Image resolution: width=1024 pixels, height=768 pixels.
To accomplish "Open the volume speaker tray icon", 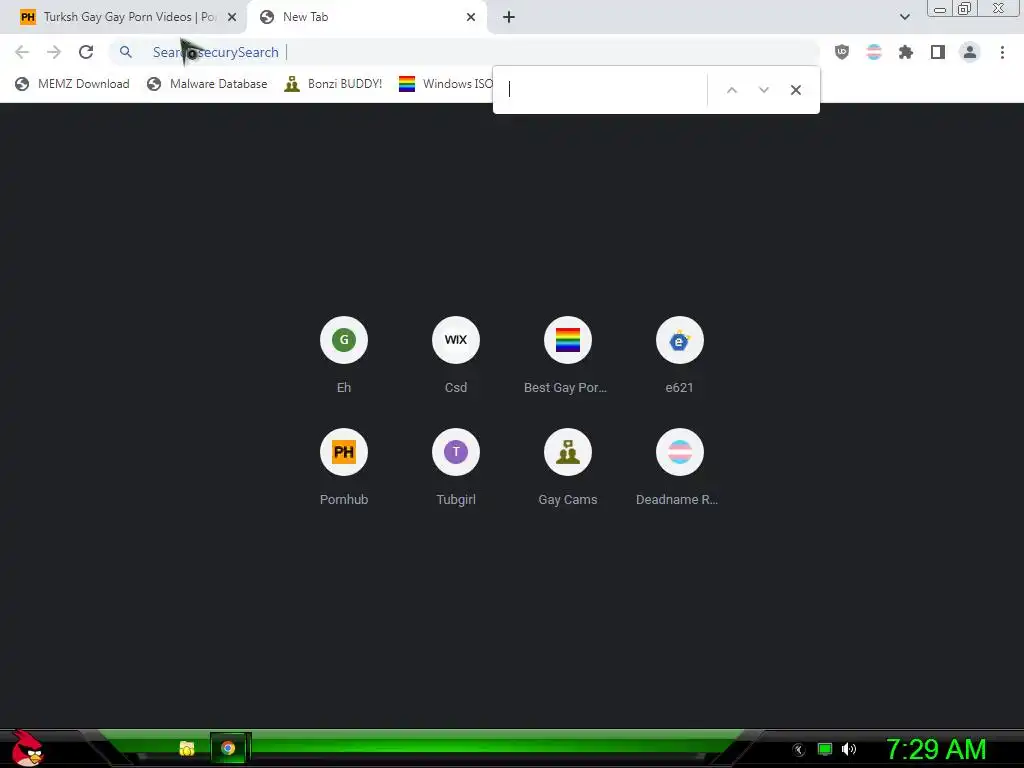I will [849, 749].
